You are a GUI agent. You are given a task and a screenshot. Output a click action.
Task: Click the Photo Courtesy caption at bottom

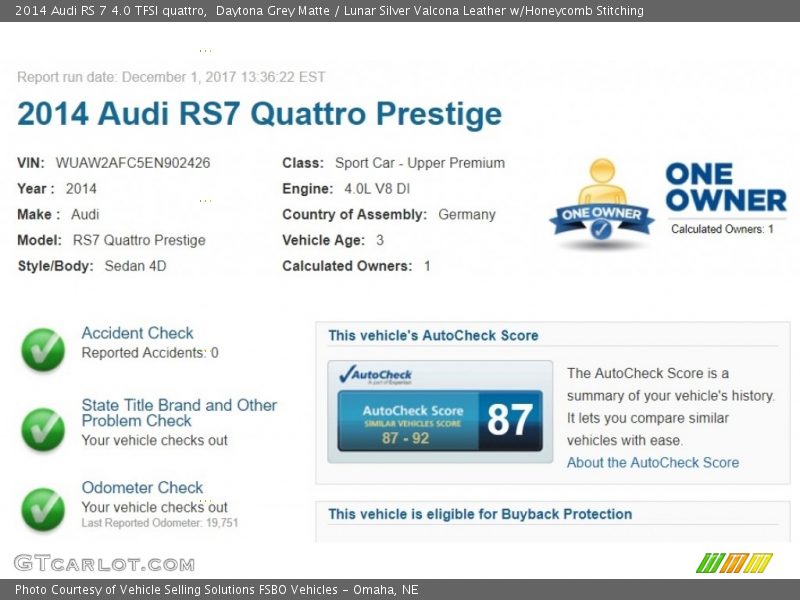[x=216, y=590]
